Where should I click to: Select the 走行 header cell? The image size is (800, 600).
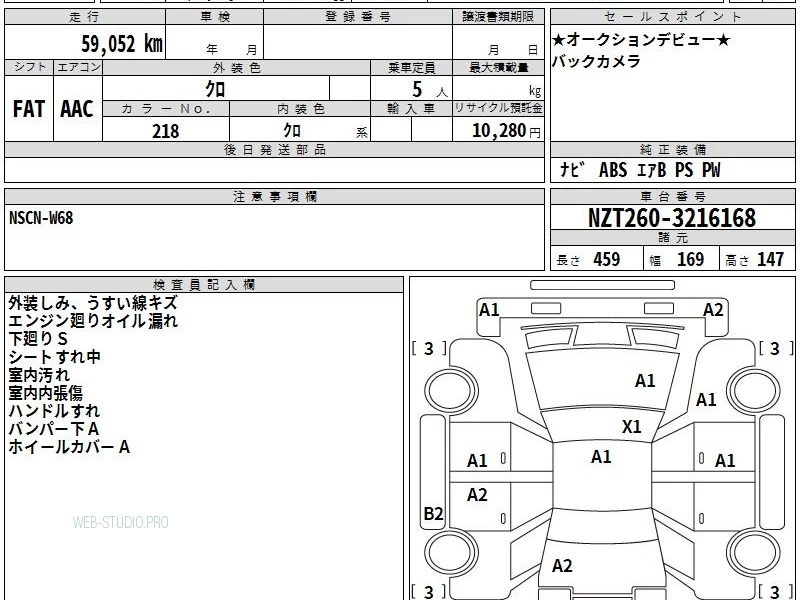[85, 17]
